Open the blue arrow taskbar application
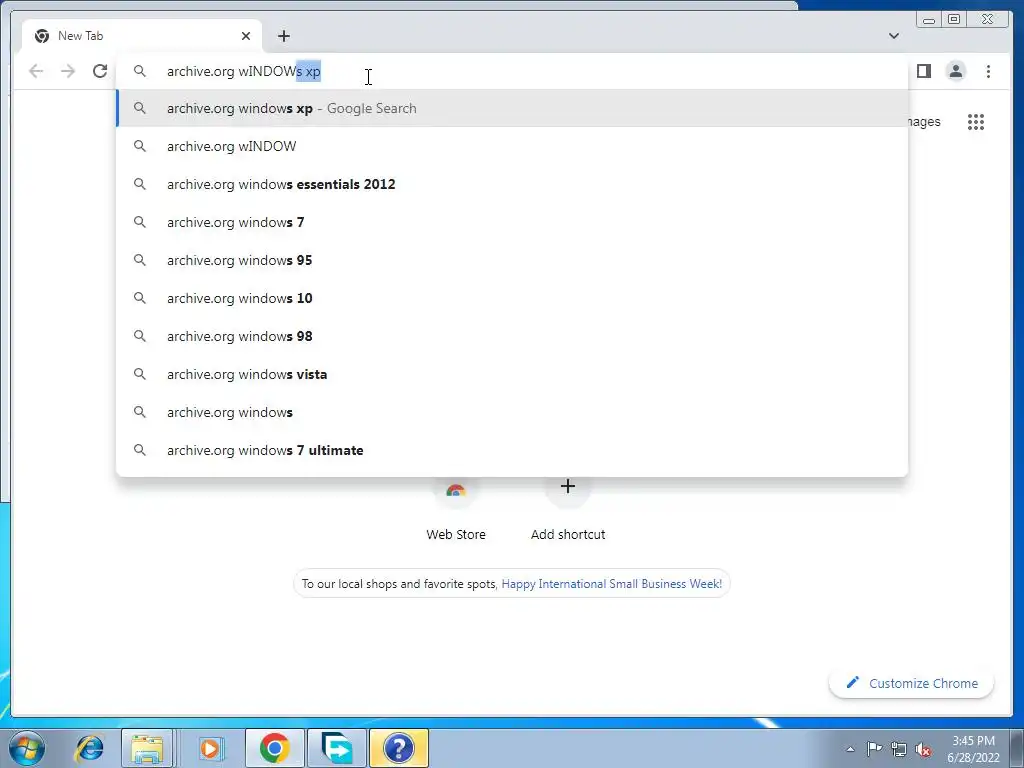 337,748
